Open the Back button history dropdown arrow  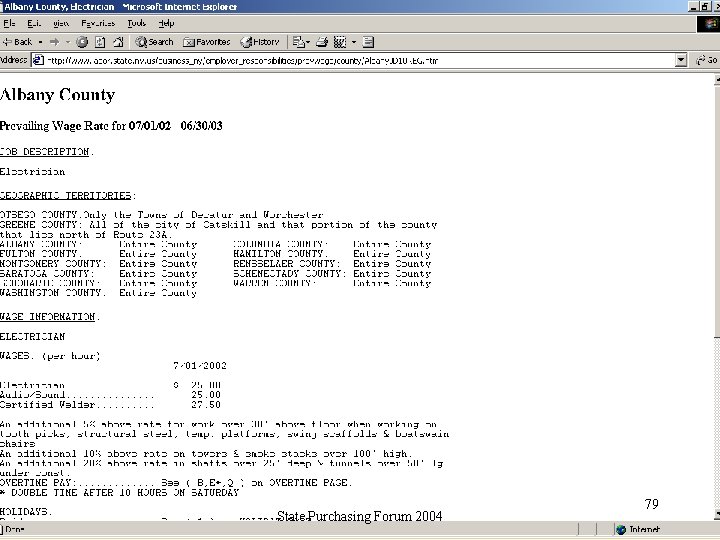click(40, 42)
